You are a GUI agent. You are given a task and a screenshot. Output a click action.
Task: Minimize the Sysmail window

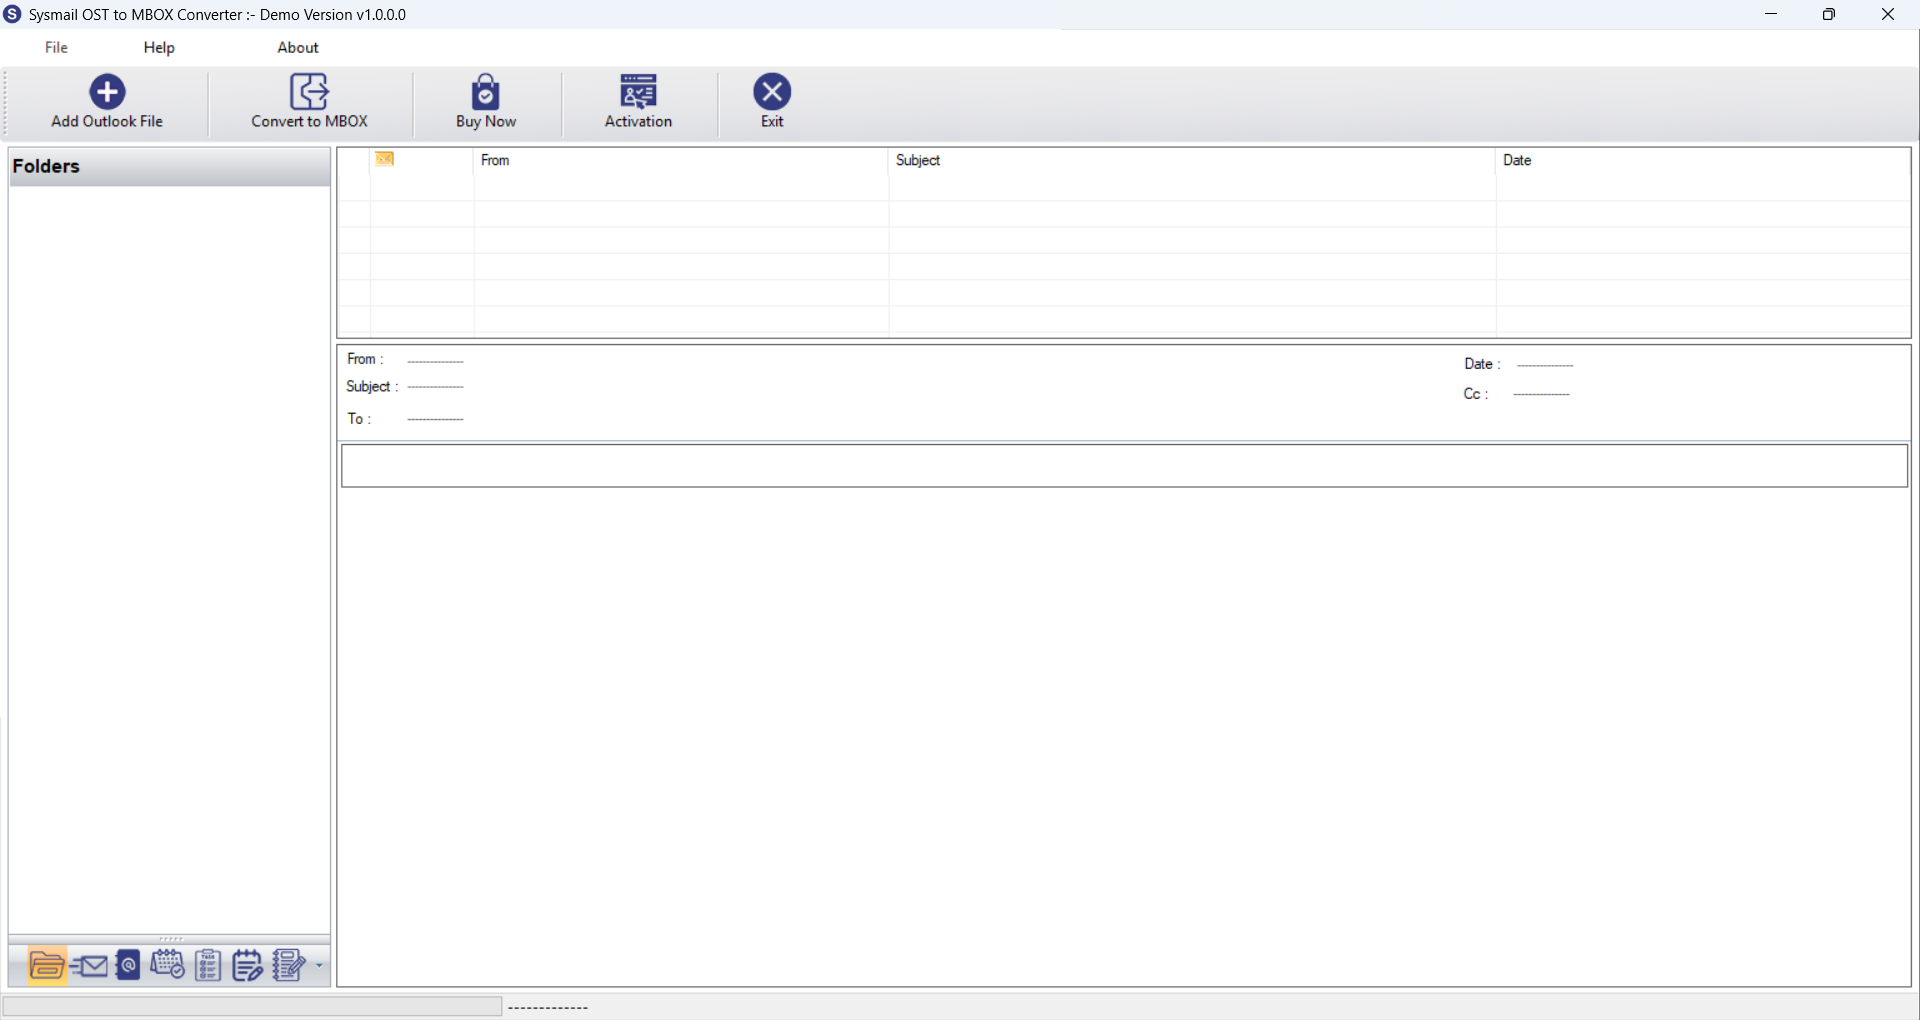(1771, 14)
